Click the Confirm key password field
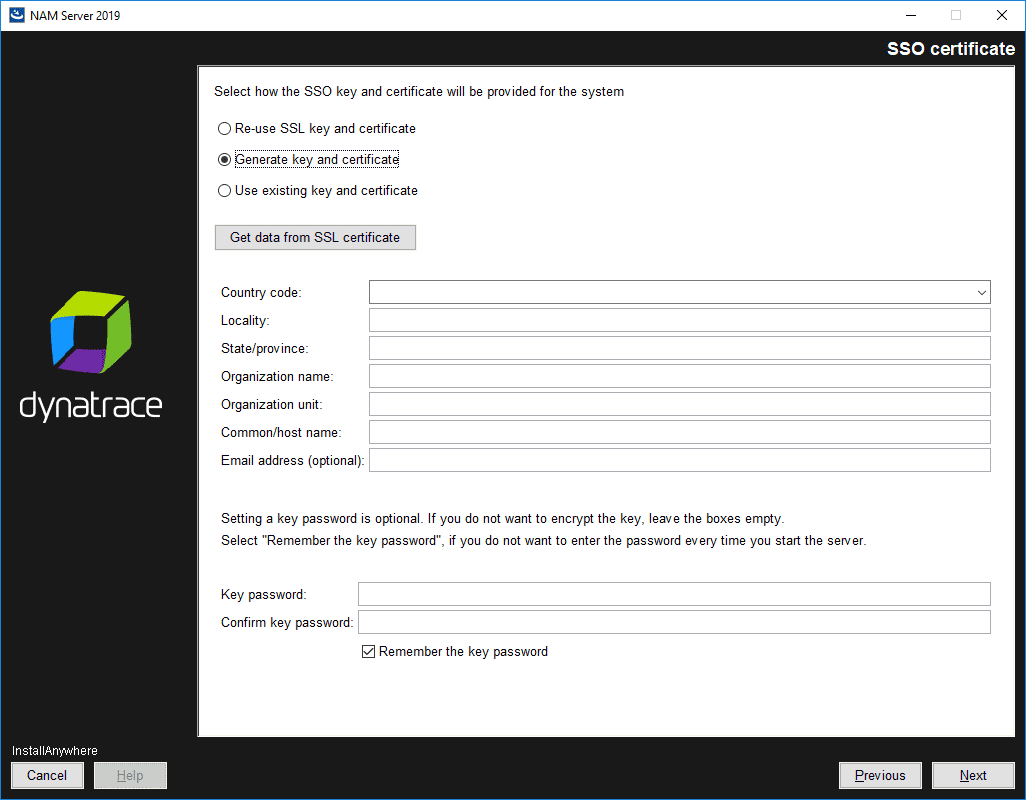This screenshot has height=800, width=1026. point(674,623)
